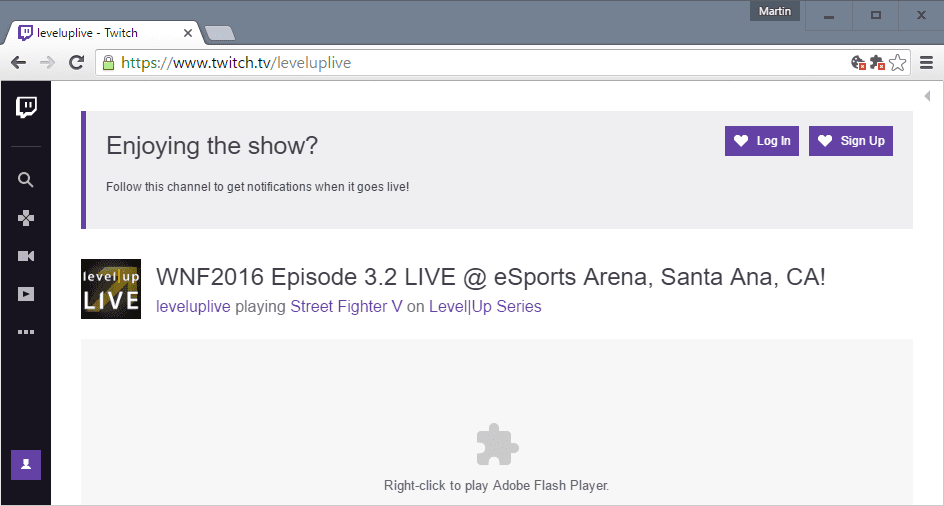The width and height of the screenshot is (944, 506).
Task: Close the leveluplive - Twitch tab
Action: pyautogui.click(x=188, y=33)
